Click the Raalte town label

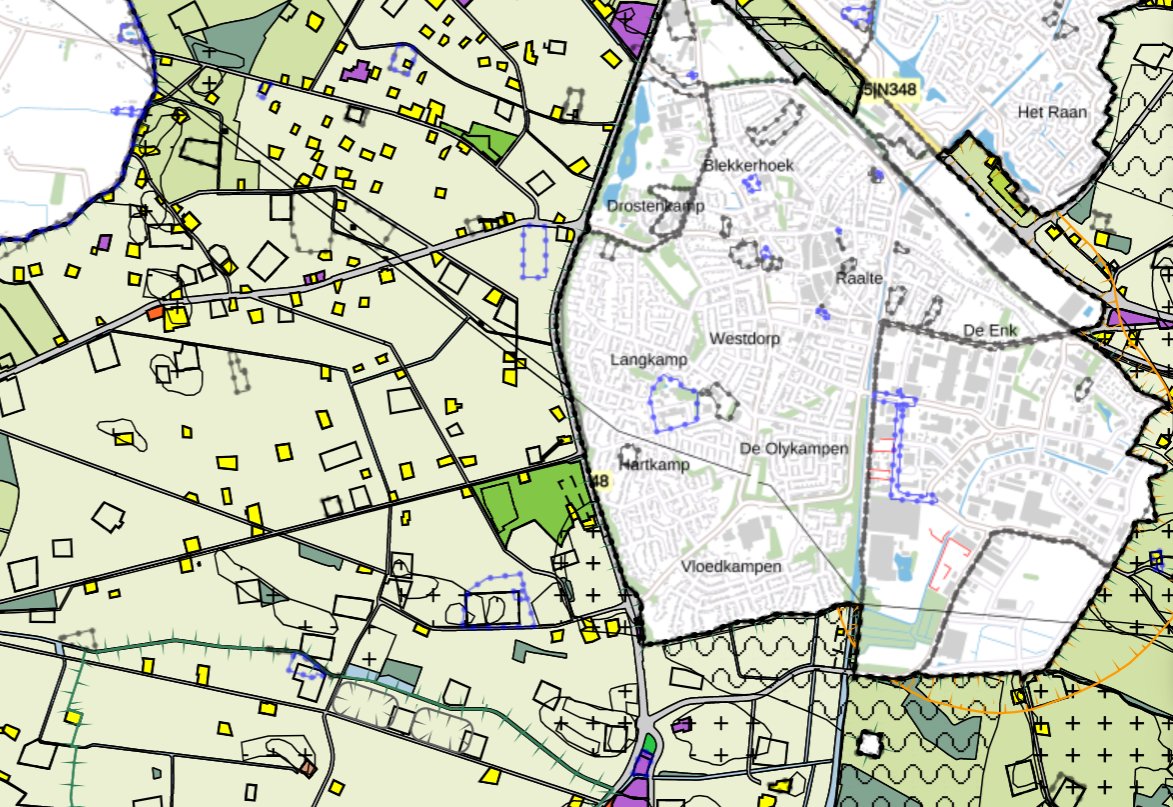click(x=859, y=278)
